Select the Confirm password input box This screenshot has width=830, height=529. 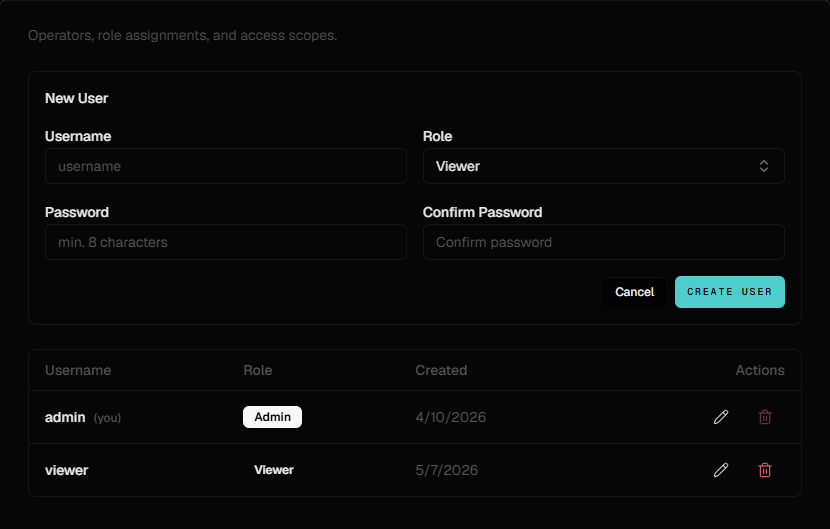[603, 242]
